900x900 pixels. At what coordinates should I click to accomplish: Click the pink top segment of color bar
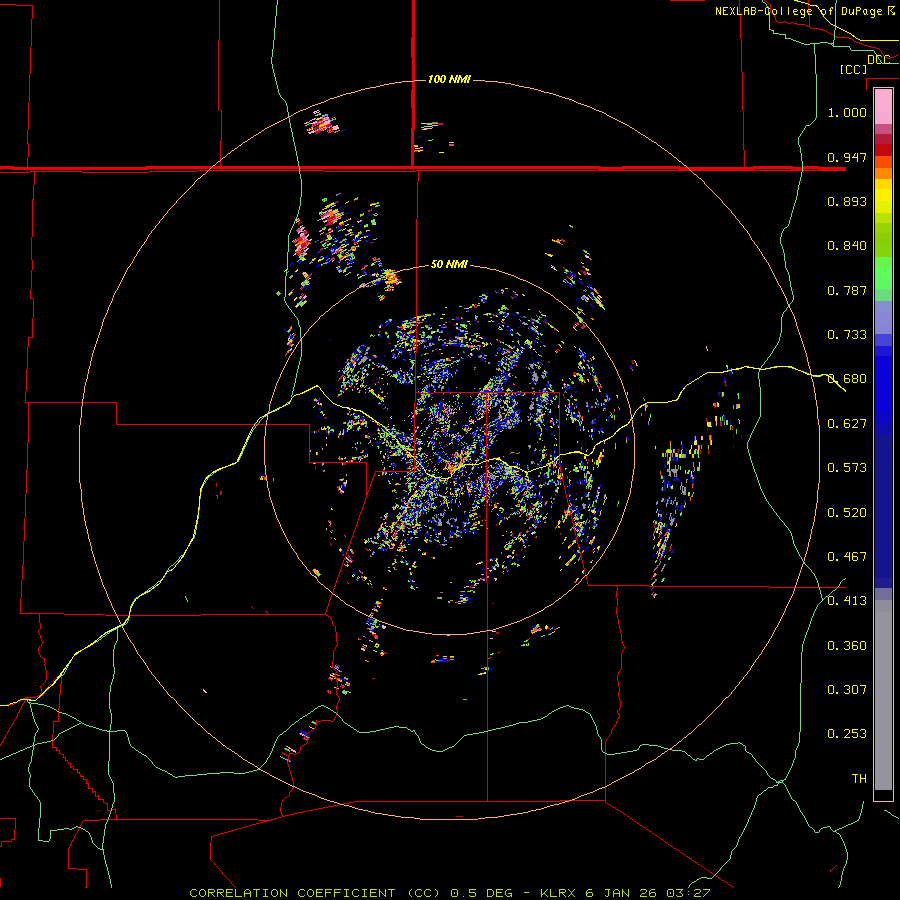coord(883,107)
